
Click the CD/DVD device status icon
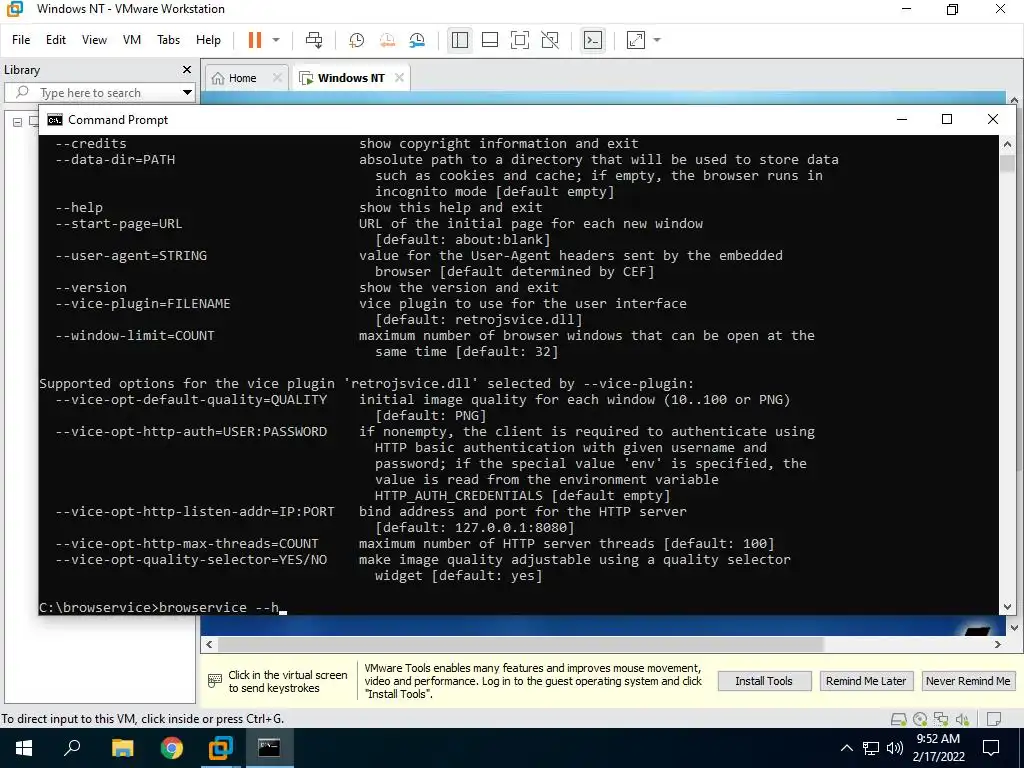coord(920,720)
